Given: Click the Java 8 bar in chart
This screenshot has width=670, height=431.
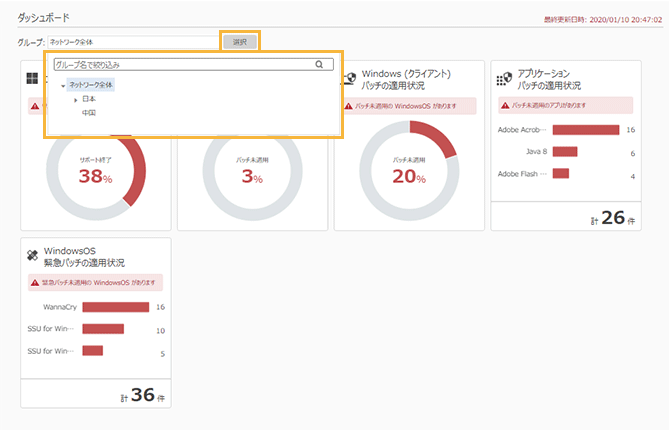Looking at the screenshot, I should click(565, 152).
